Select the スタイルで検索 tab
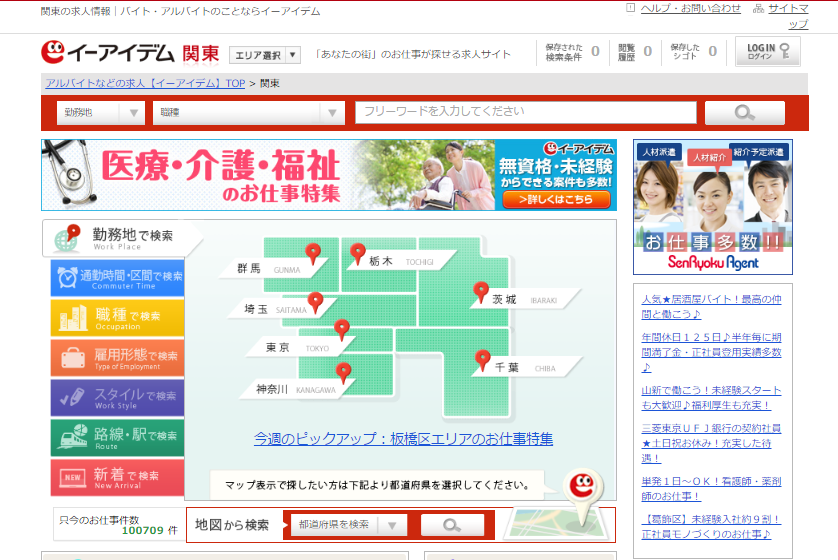Screen dimensions: 838x560 [x=118, y=398]
